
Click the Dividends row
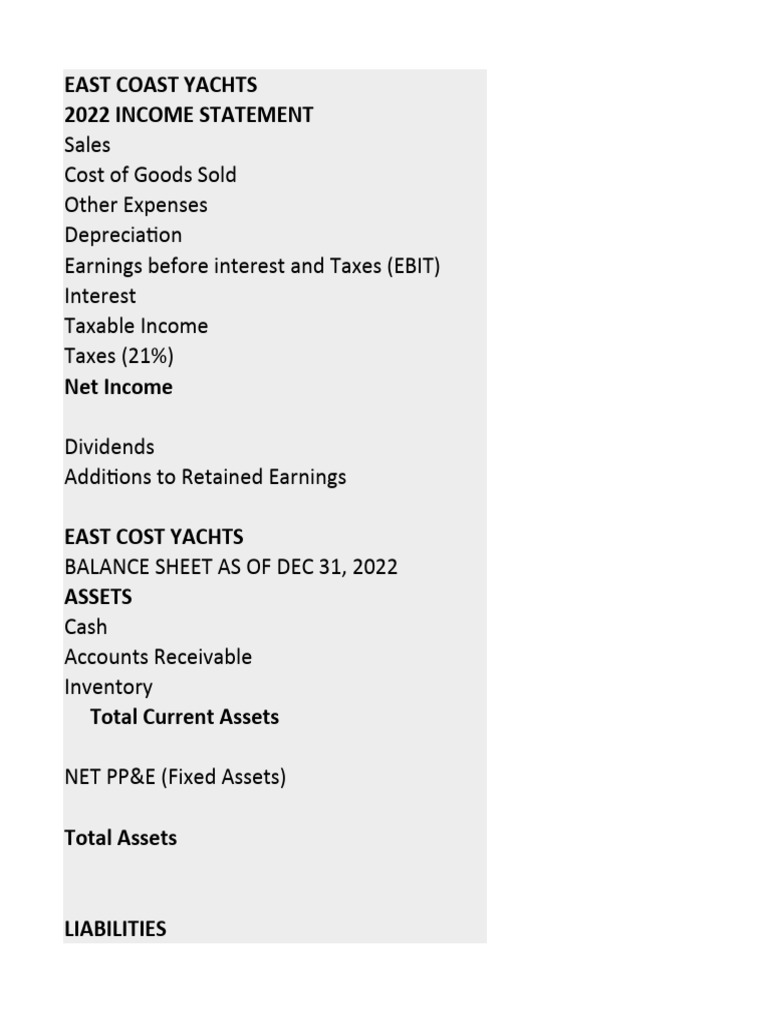(x=109, y=447)
